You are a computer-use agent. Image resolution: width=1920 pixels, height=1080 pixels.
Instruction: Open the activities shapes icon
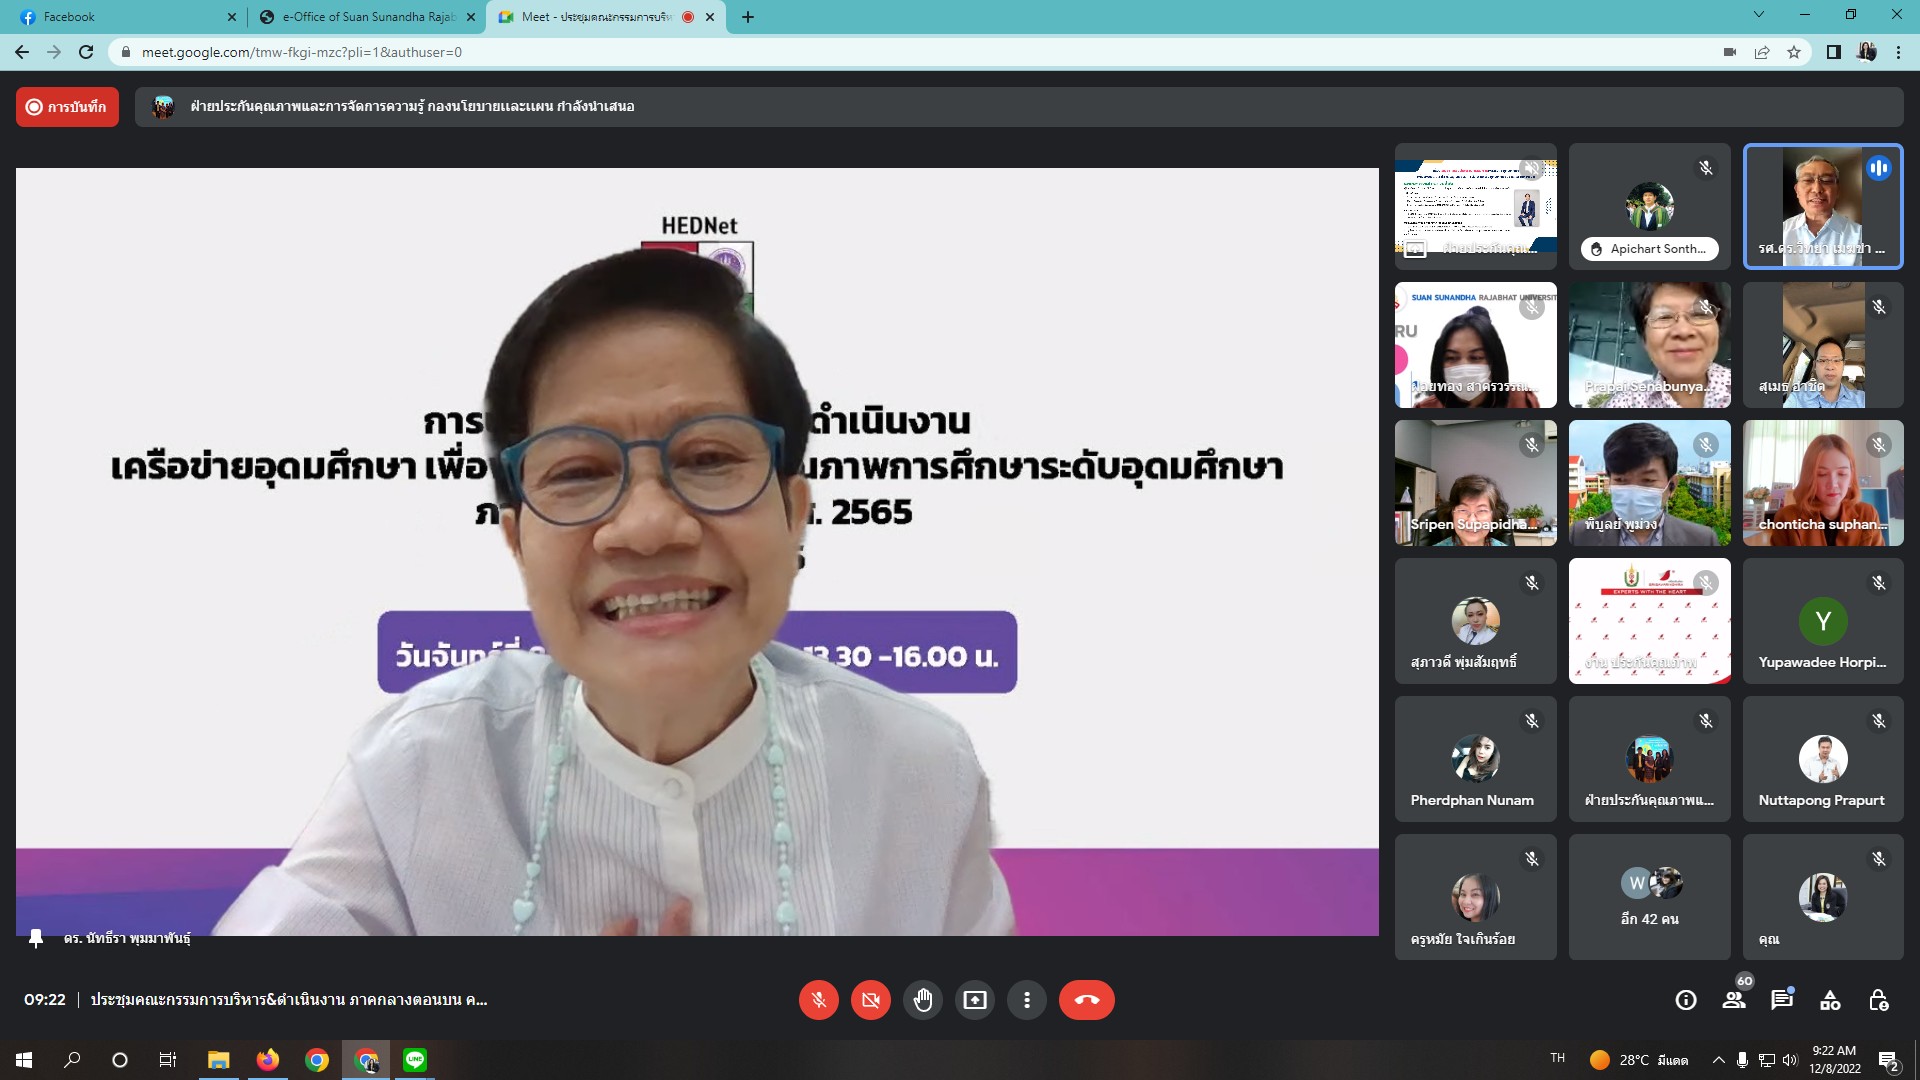[x=1830, y=1000]
